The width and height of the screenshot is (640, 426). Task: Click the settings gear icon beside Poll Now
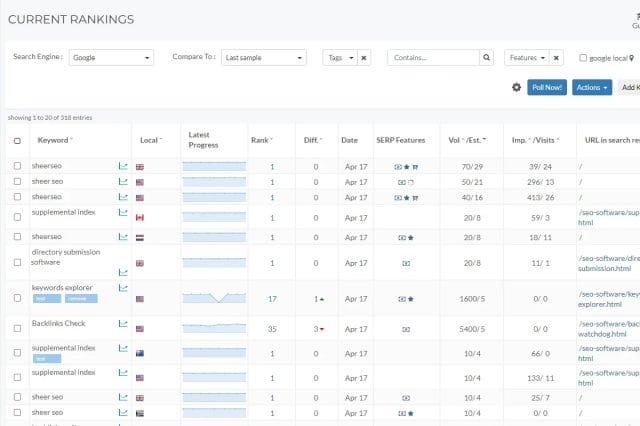(x=516, y=88)
